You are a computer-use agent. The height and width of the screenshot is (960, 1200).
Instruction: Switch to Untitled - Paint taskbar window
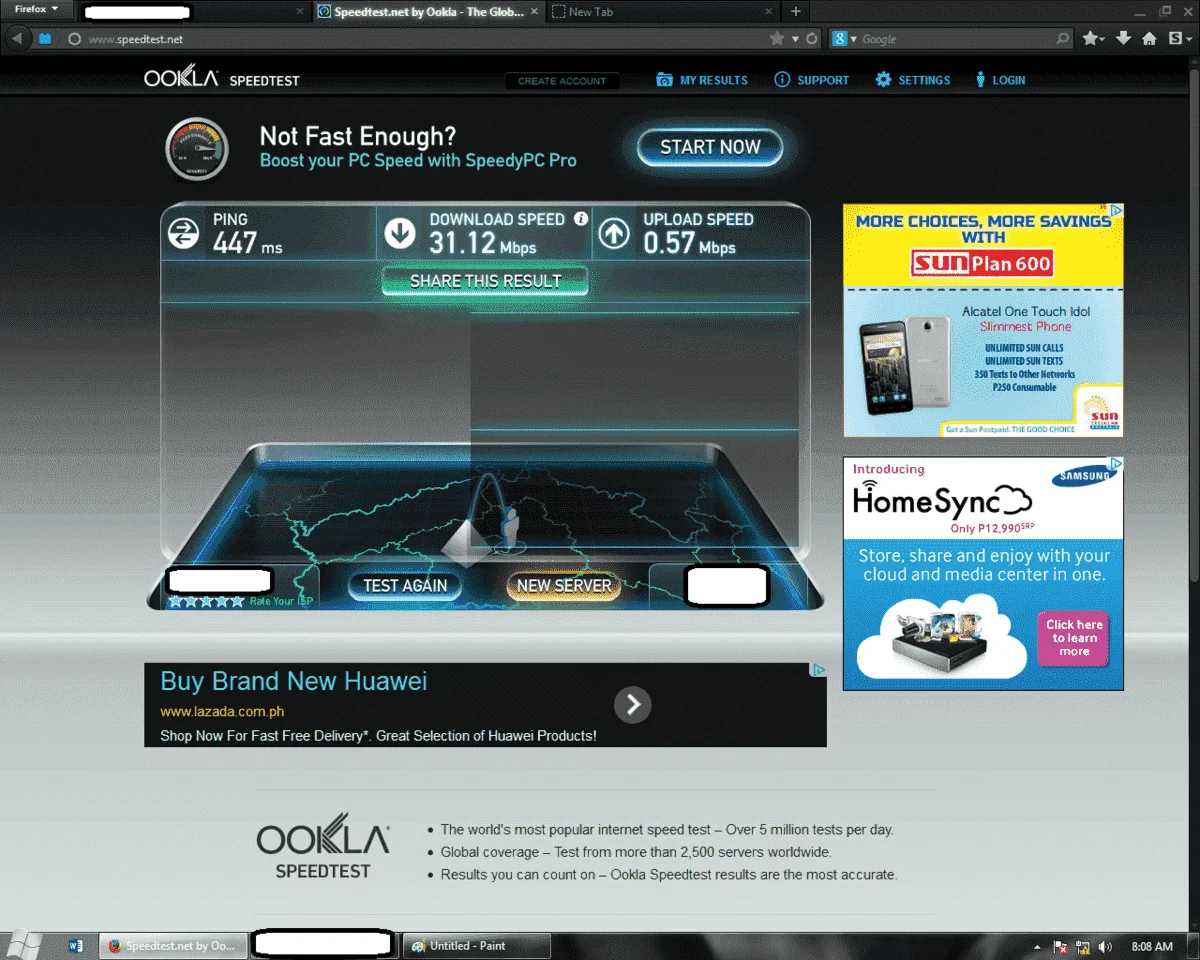(477, 945)
